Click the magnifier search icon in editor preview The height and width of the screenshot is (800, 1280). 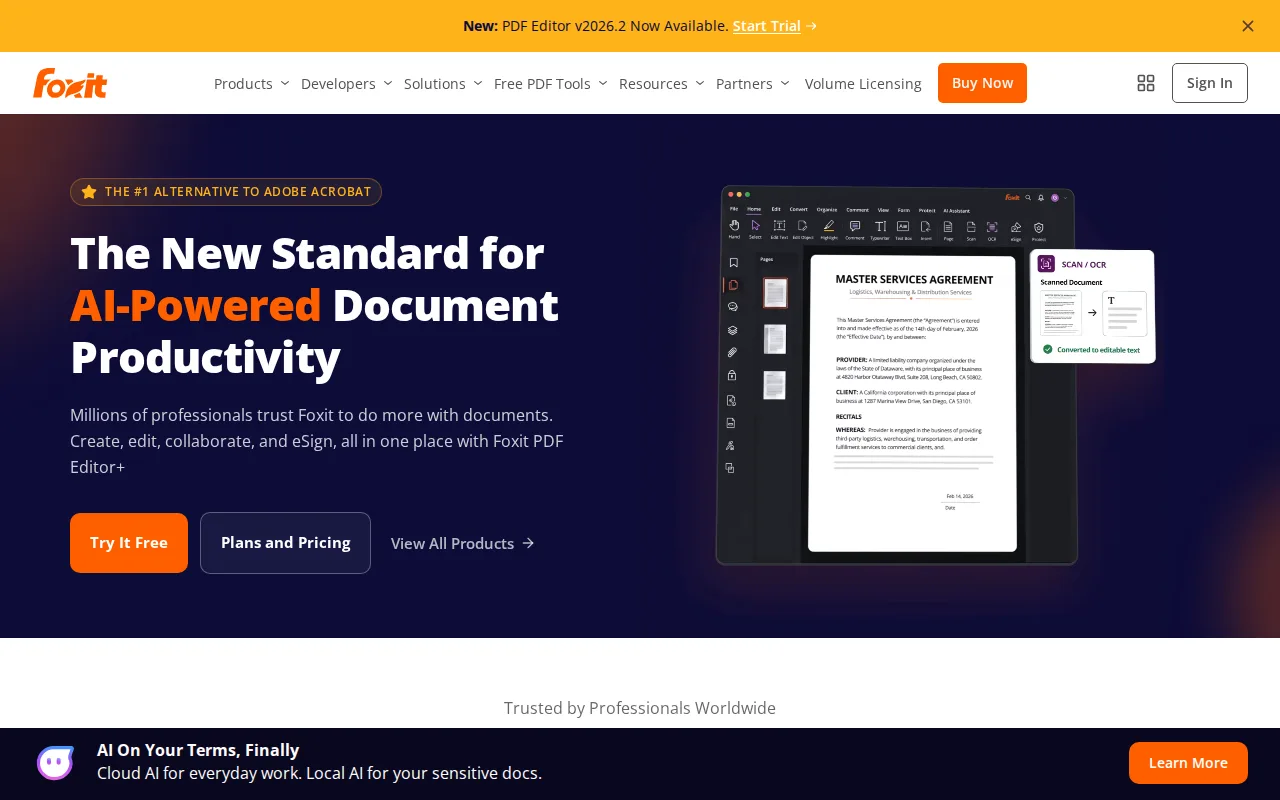1028,197
